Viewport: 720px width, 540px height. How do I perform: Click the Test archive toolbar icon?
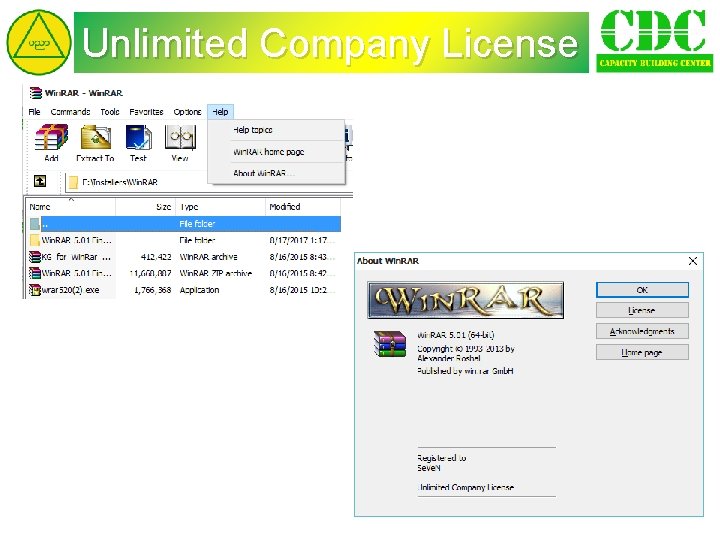coord(138,138)
